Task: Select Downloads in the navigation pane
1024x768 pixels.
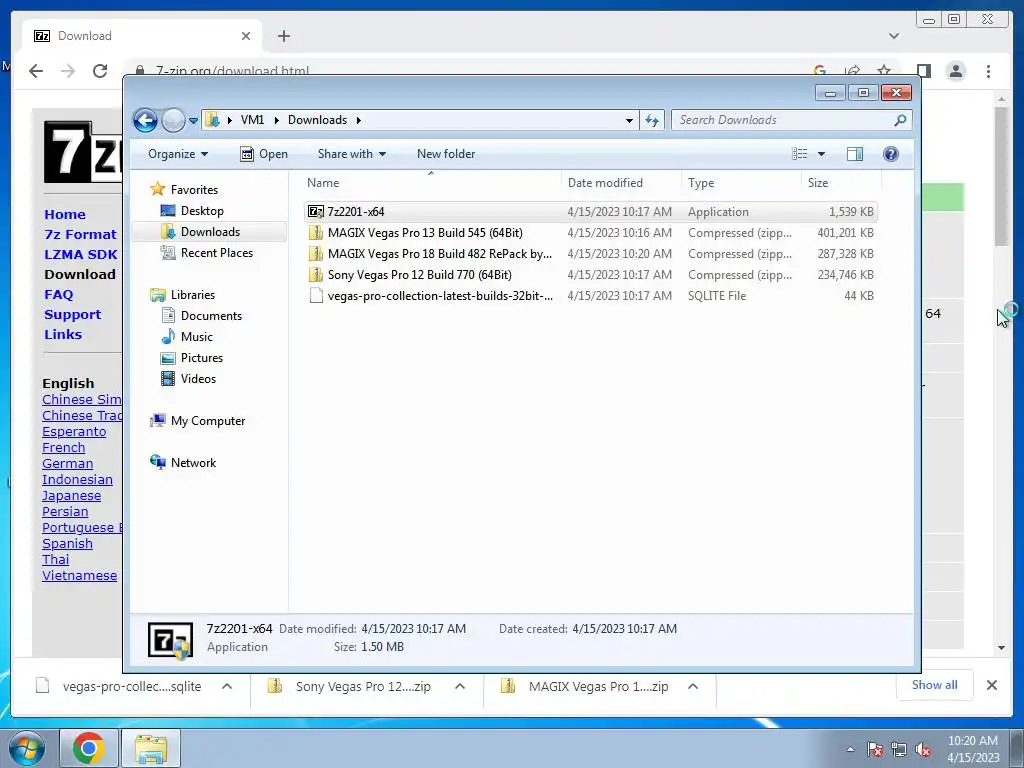Action: pos(210,232)
